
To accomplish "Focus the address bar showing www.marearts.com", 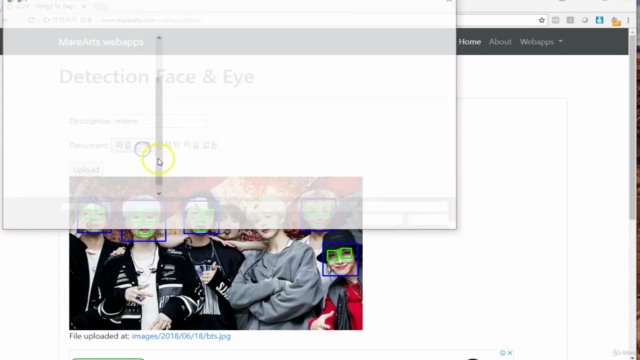I will click(151, 20).
